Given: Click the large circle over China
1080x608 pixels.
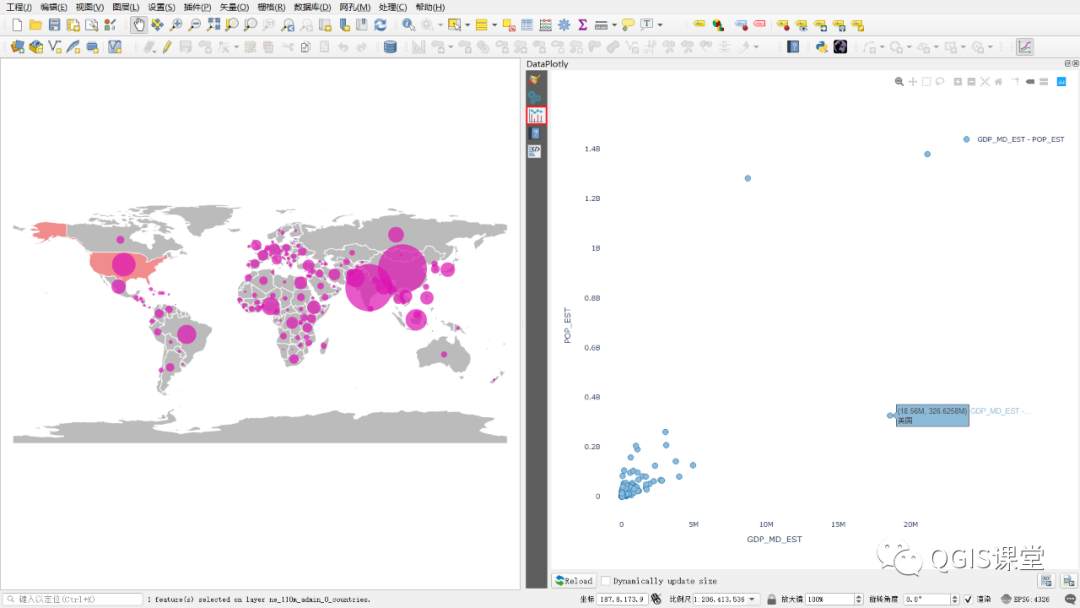Looking at the screenshot, I should point(402,268).
